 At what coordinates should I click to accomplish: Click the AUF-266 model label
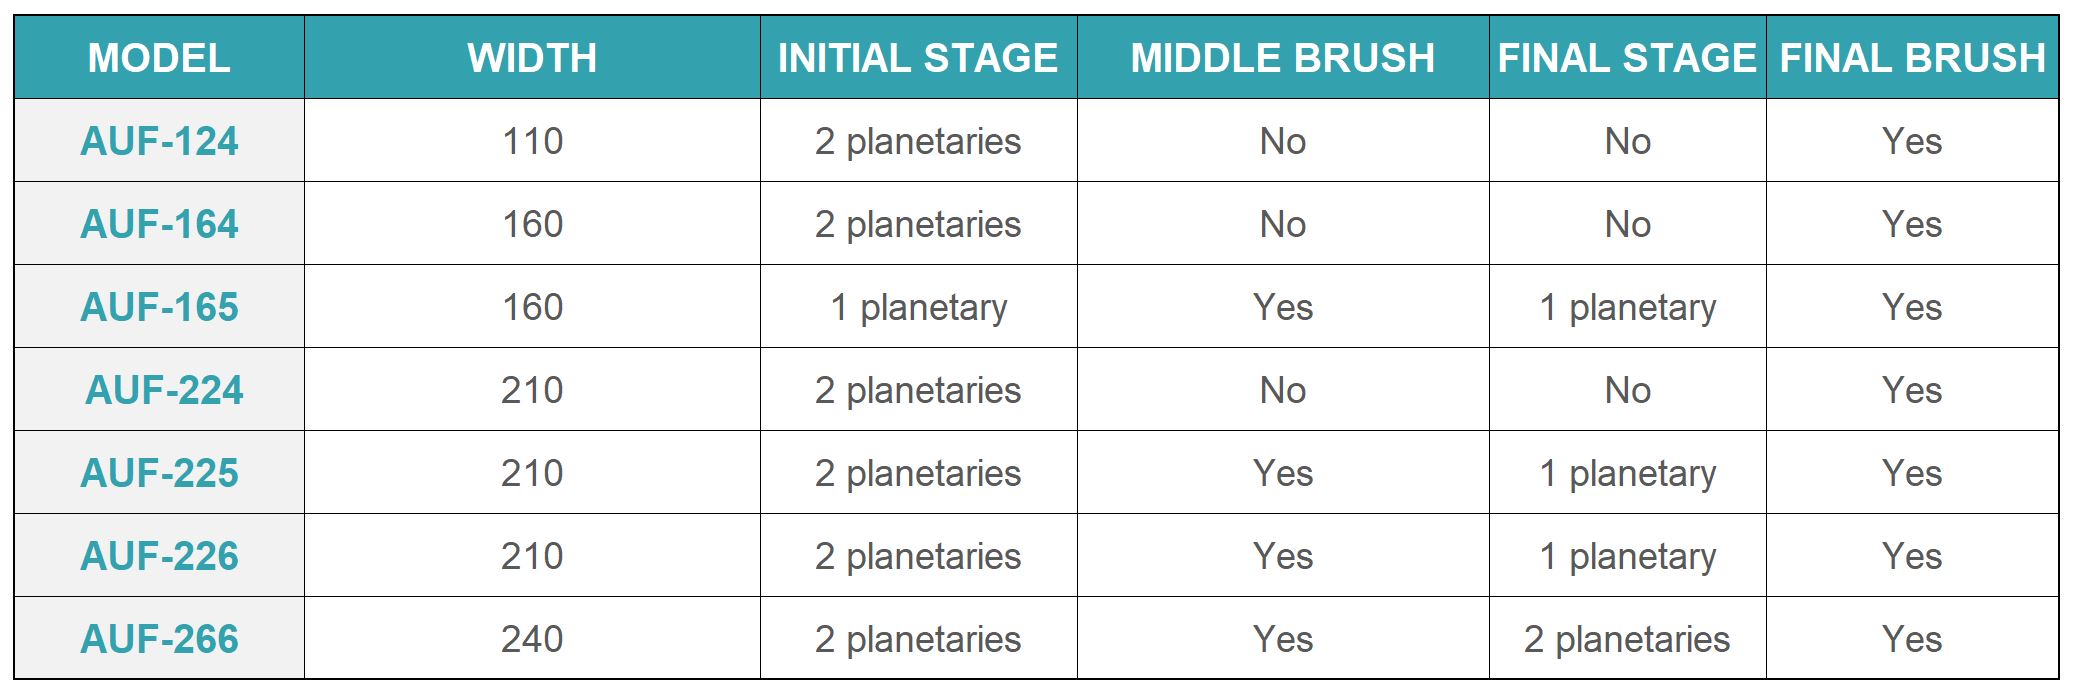coord(159,639)
